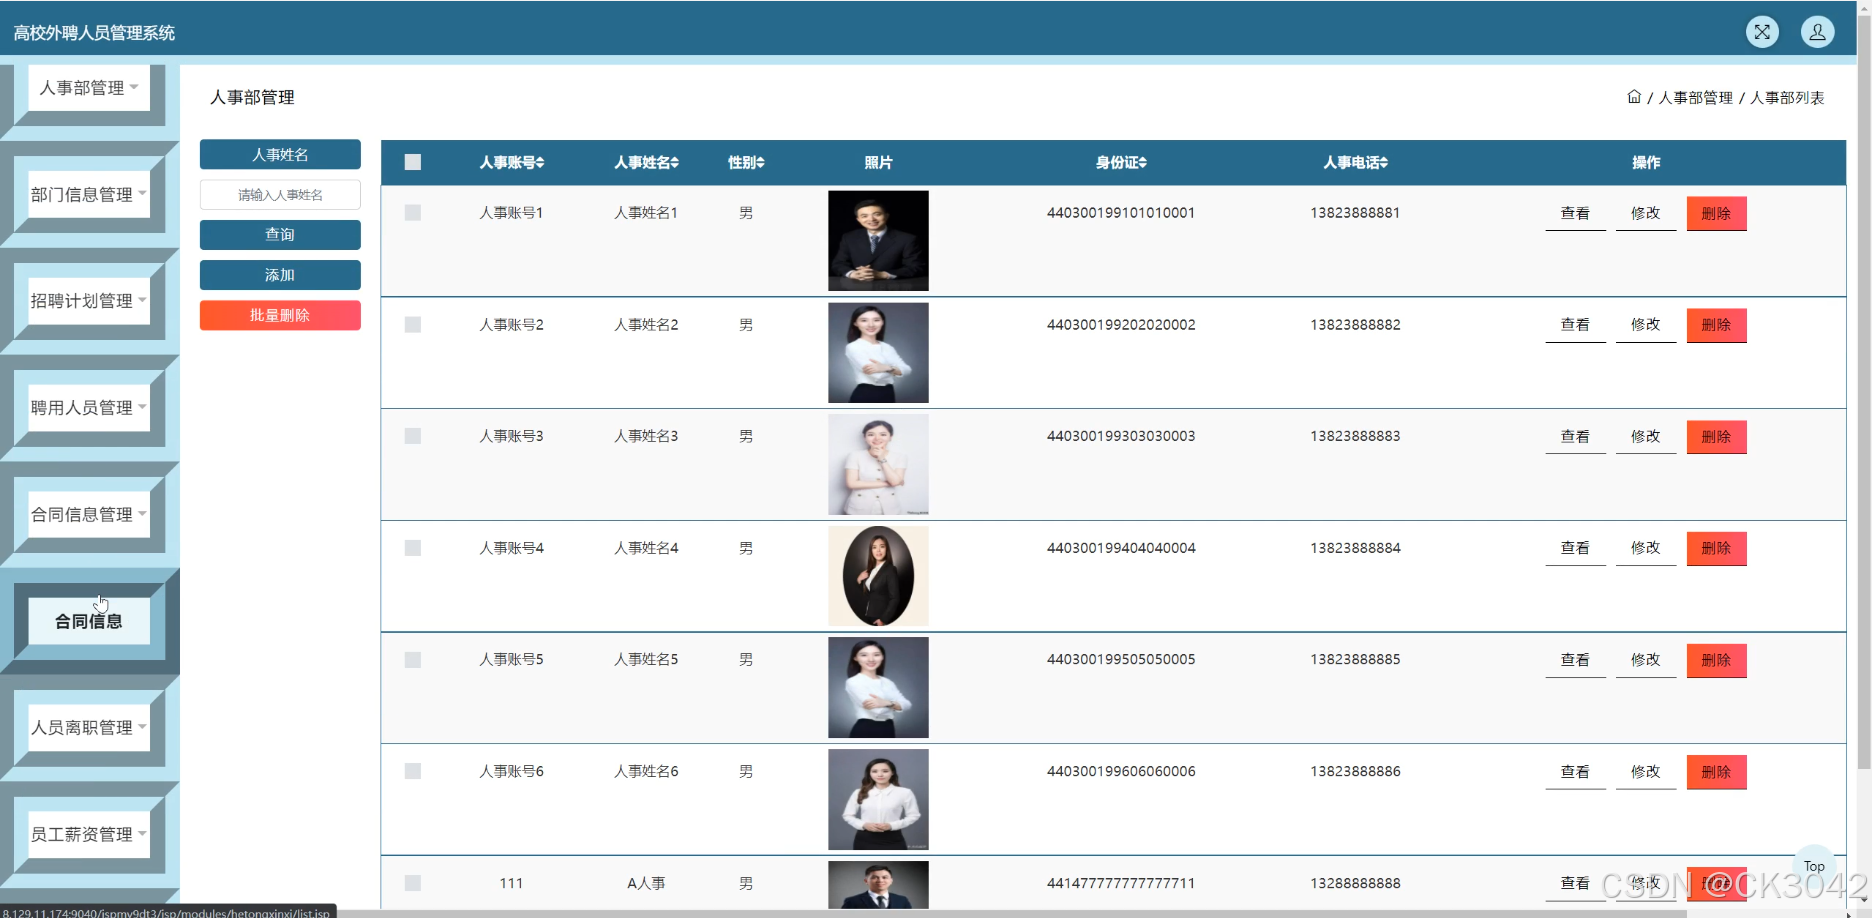Delete the 人事账号5 row

1716,660
